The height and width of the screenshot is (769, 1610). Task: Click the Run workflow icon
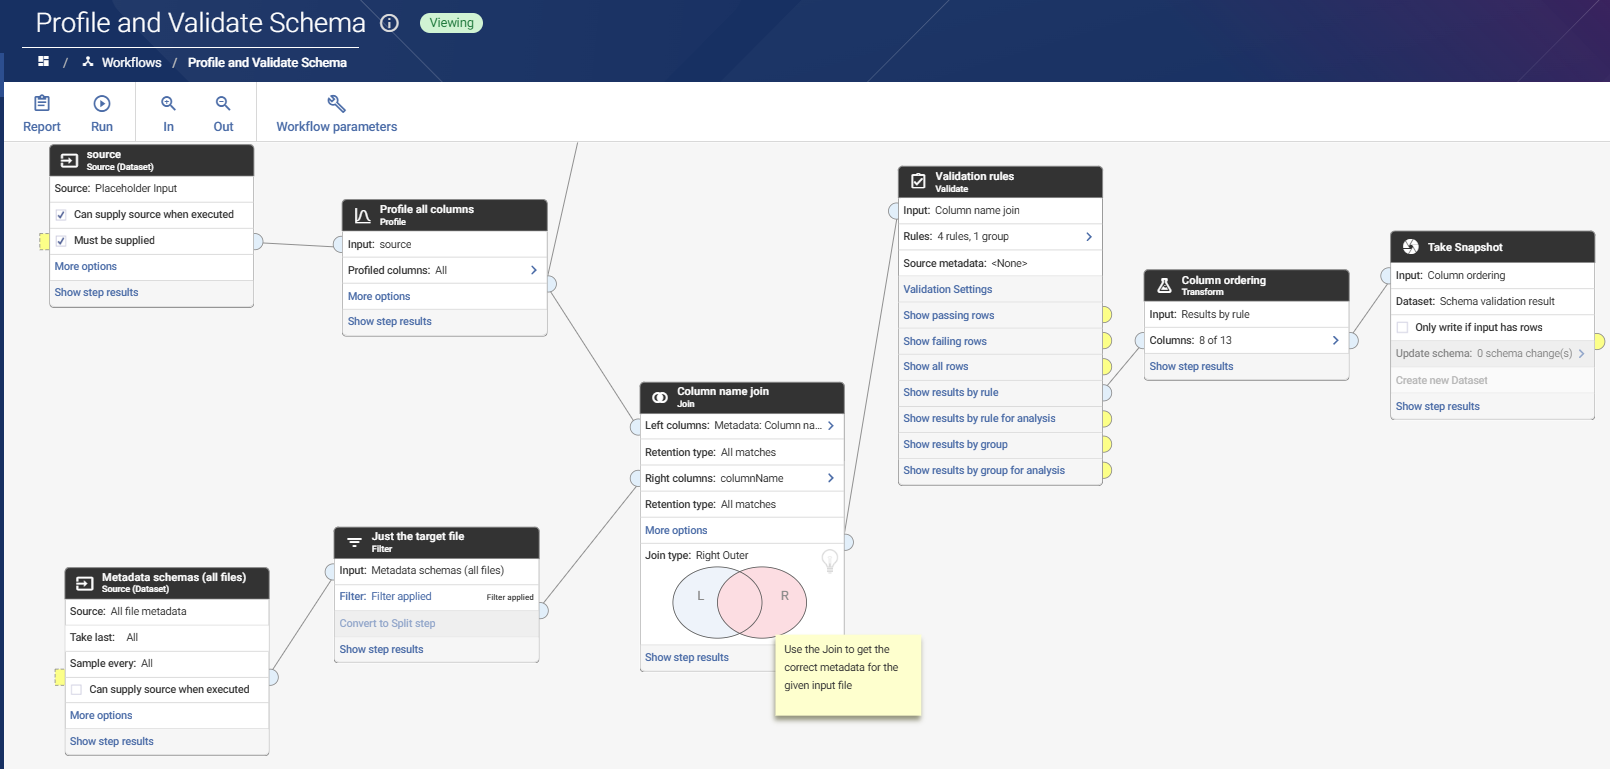point(102,104)
